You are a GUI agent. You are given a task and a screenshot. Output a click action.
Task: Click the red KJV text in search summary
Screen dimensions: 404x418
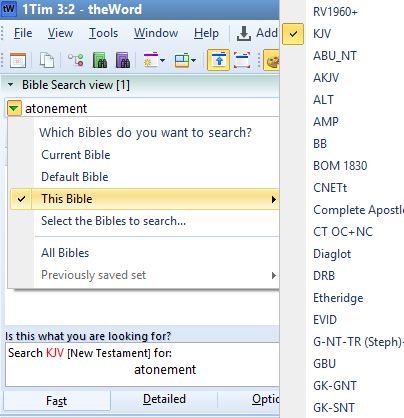point(55,353)
